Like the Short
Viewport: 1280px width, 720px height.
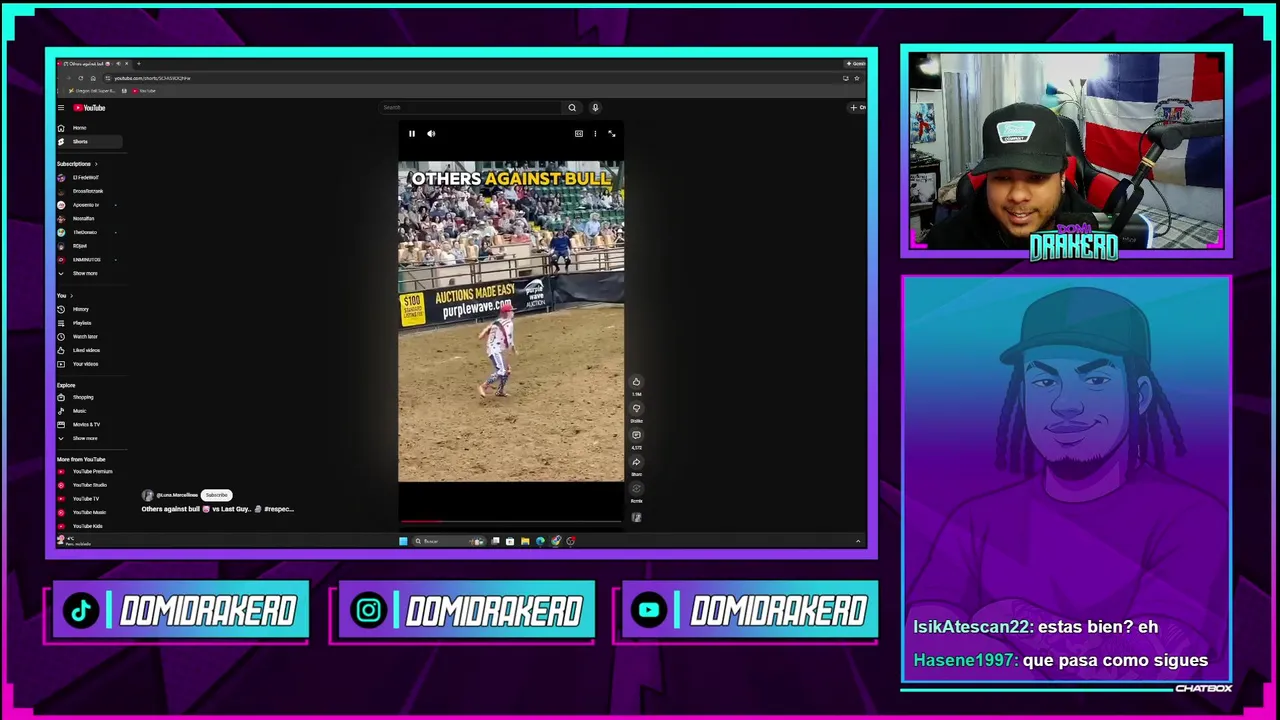tap(636, 382)
